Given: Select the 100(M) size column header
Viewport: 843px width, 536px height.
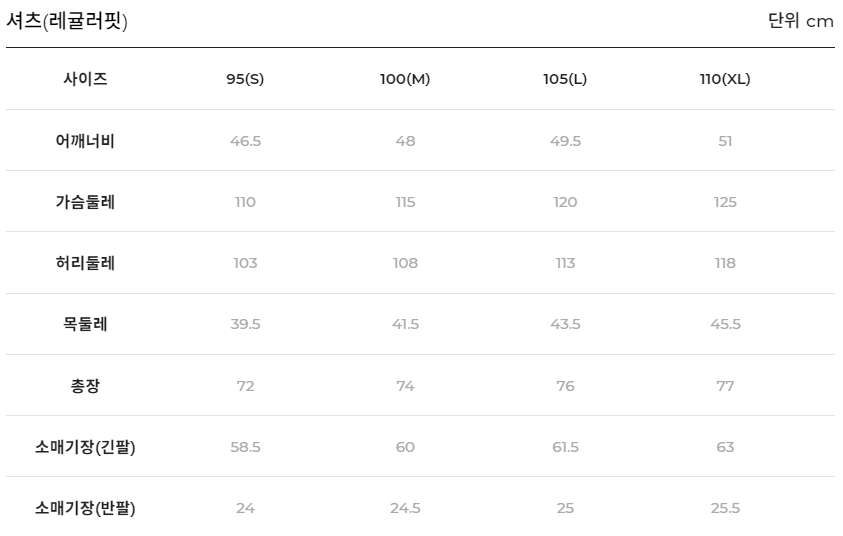Looking at the screenshot, I should coord(405,80).
